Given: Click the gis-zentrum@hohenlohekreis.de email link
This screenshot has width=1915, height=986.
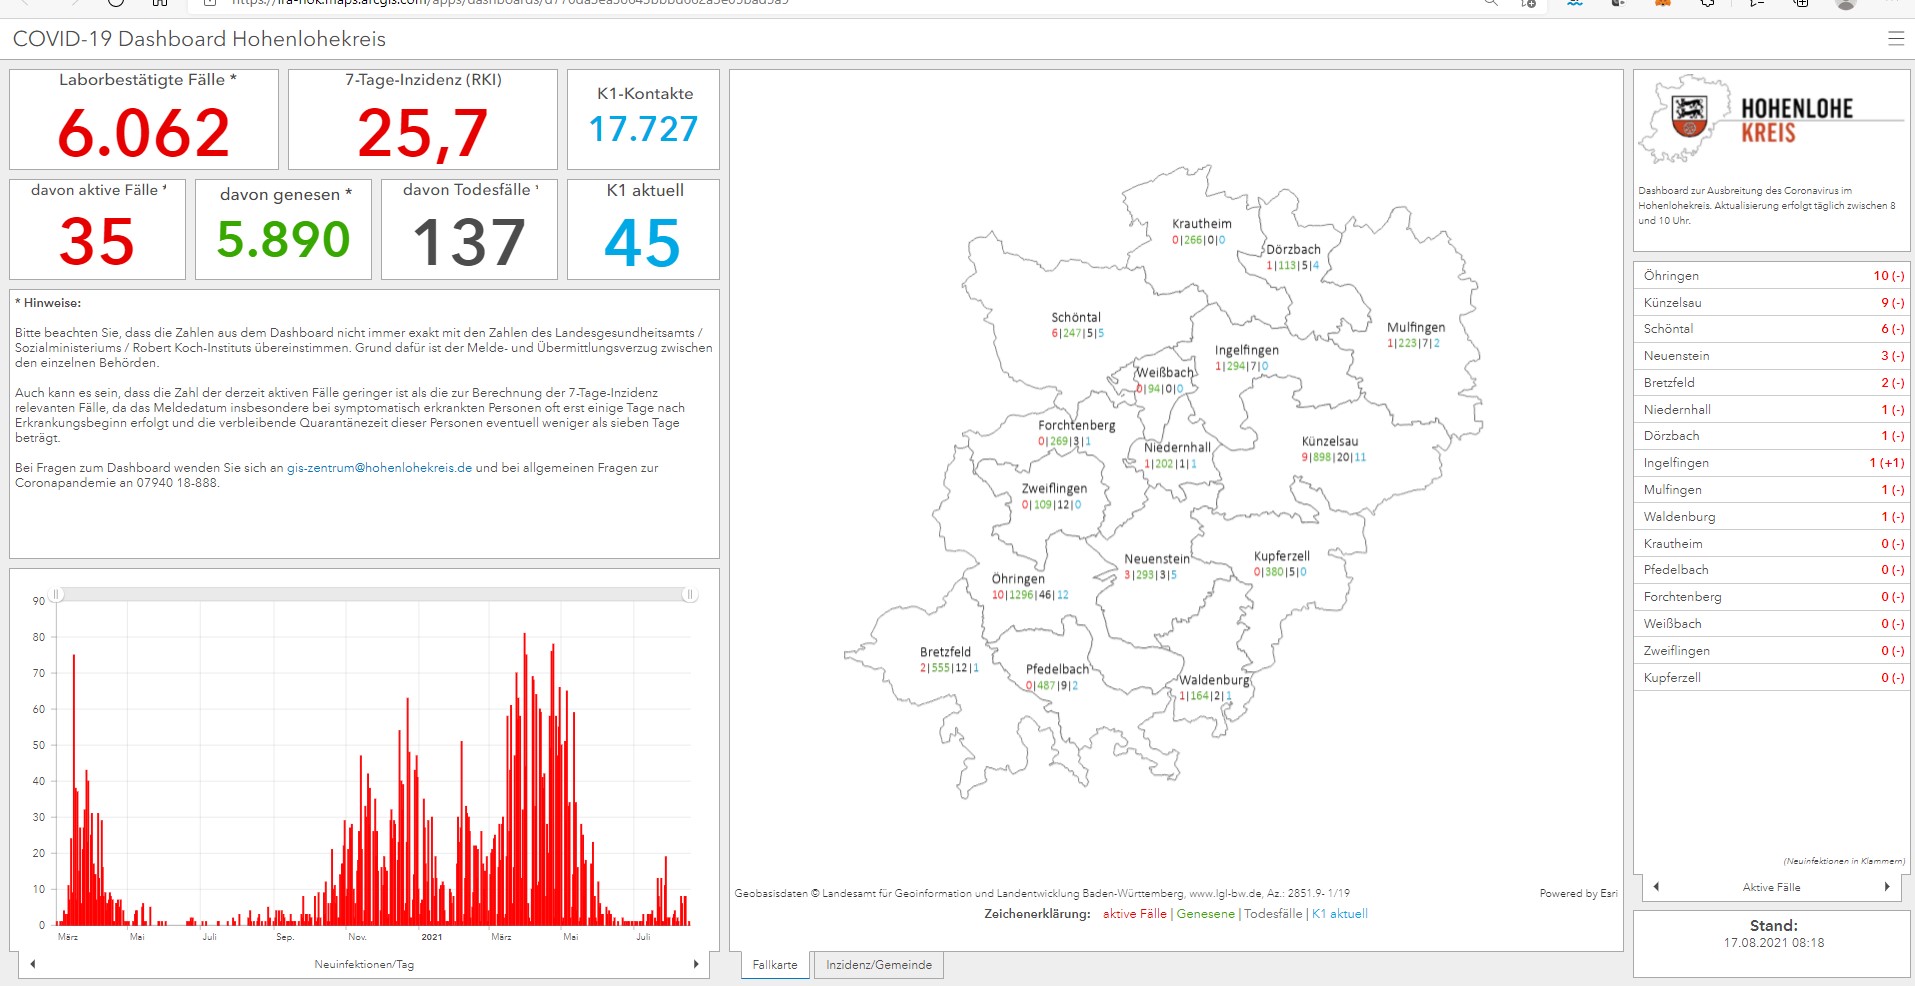Looking at the screenshot, I should pos(379,468).
